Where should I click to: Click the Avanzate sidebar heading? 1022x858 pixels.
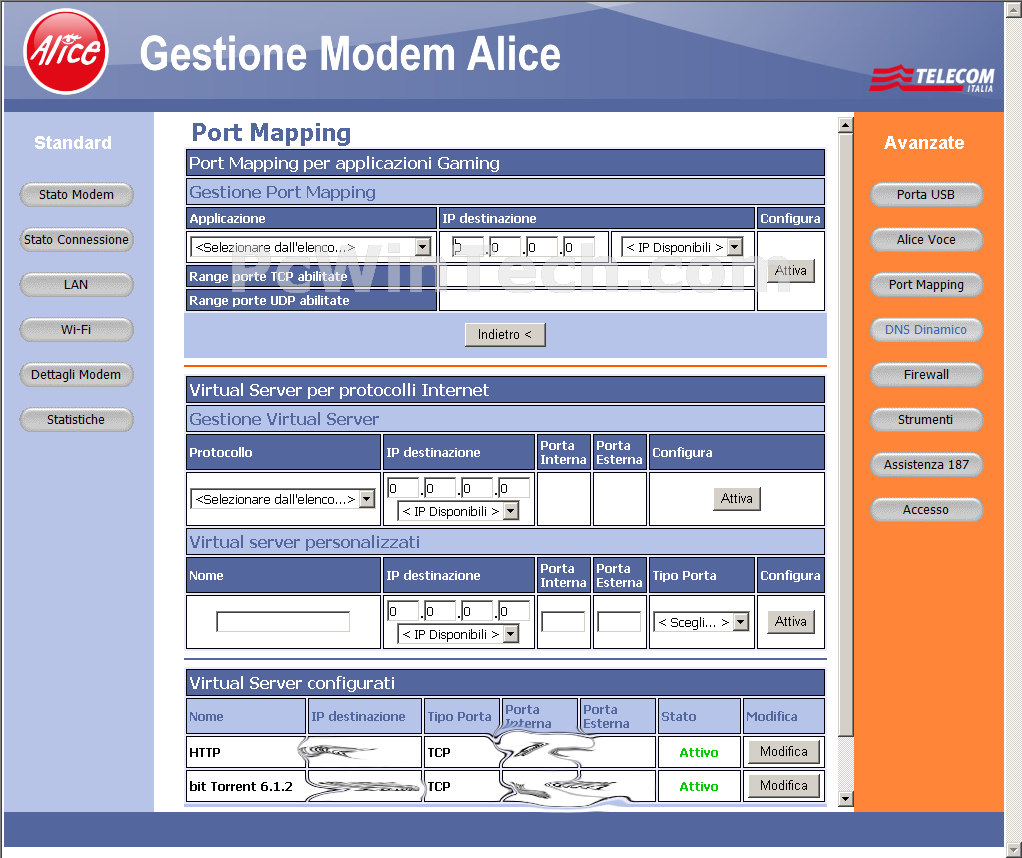924,142
